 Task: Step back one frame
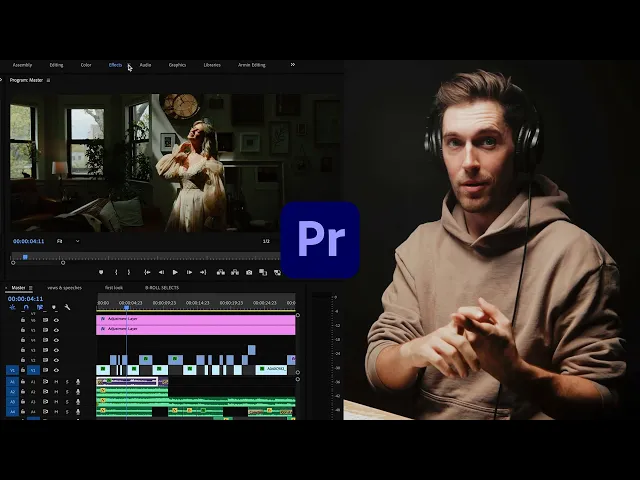162,272
